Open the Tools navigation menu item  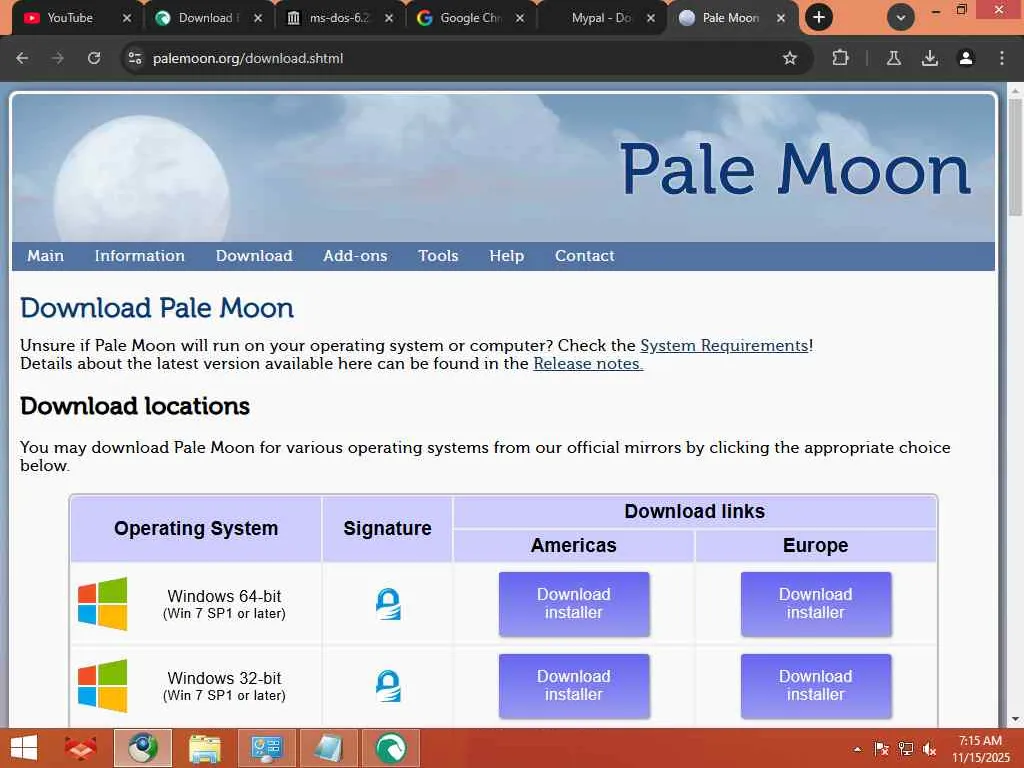click(438, 256)
